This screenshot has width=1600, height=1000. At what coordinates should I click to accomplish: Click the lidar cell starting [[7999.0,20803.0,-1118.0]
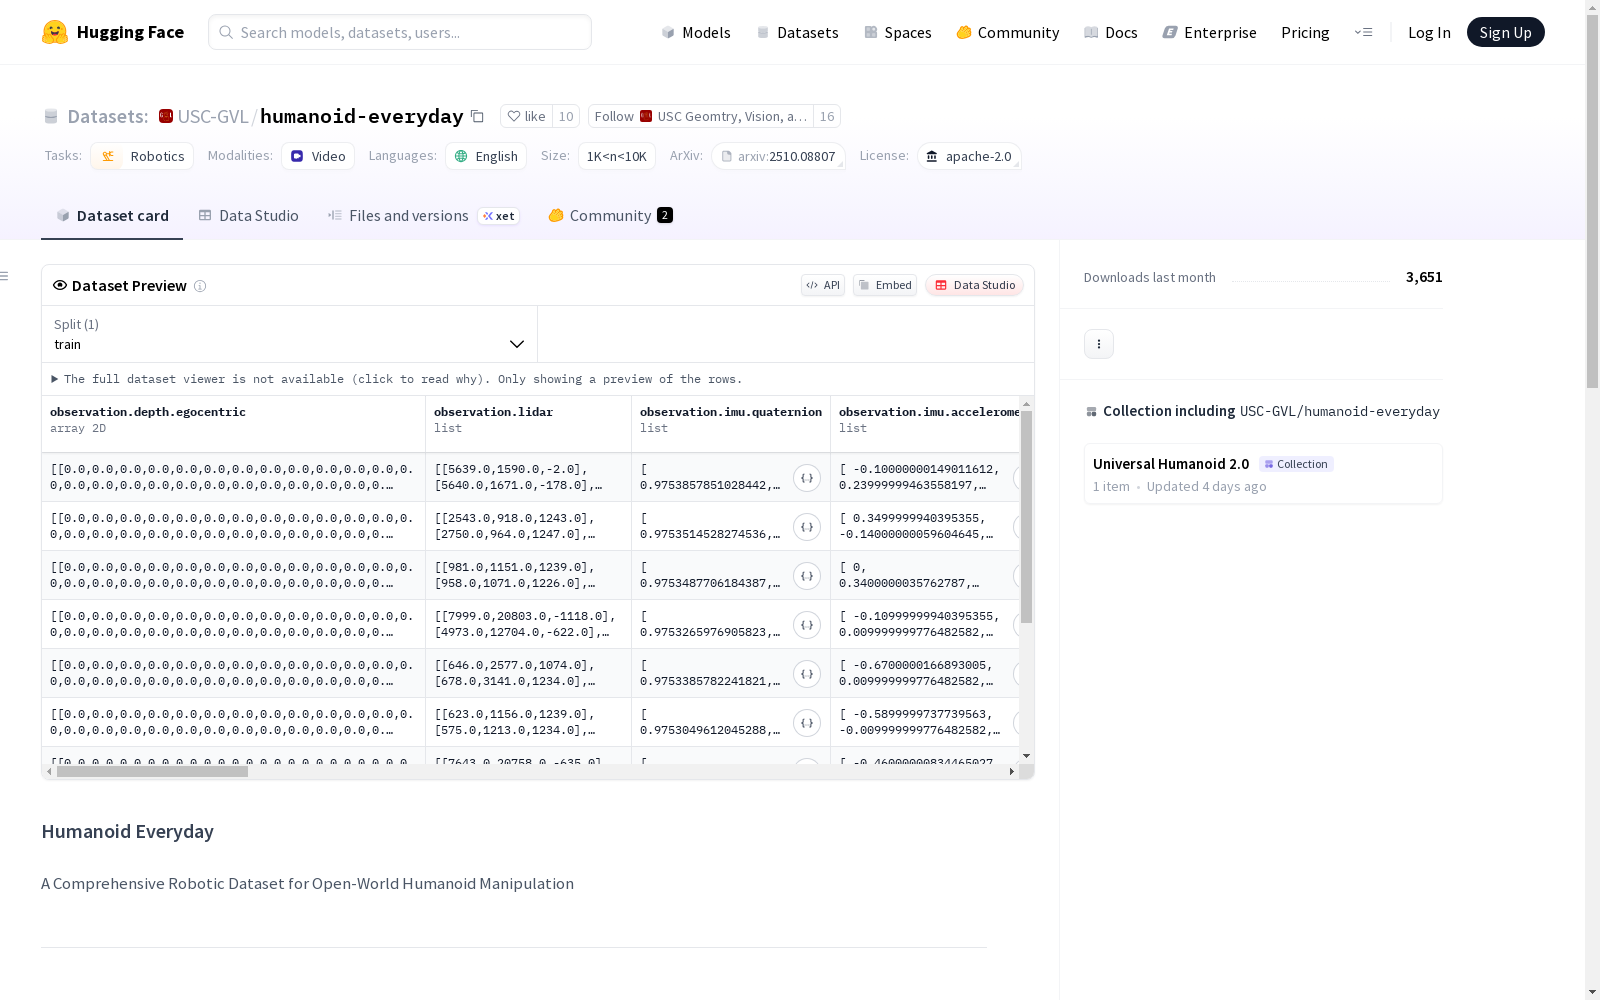pos(529,625)
